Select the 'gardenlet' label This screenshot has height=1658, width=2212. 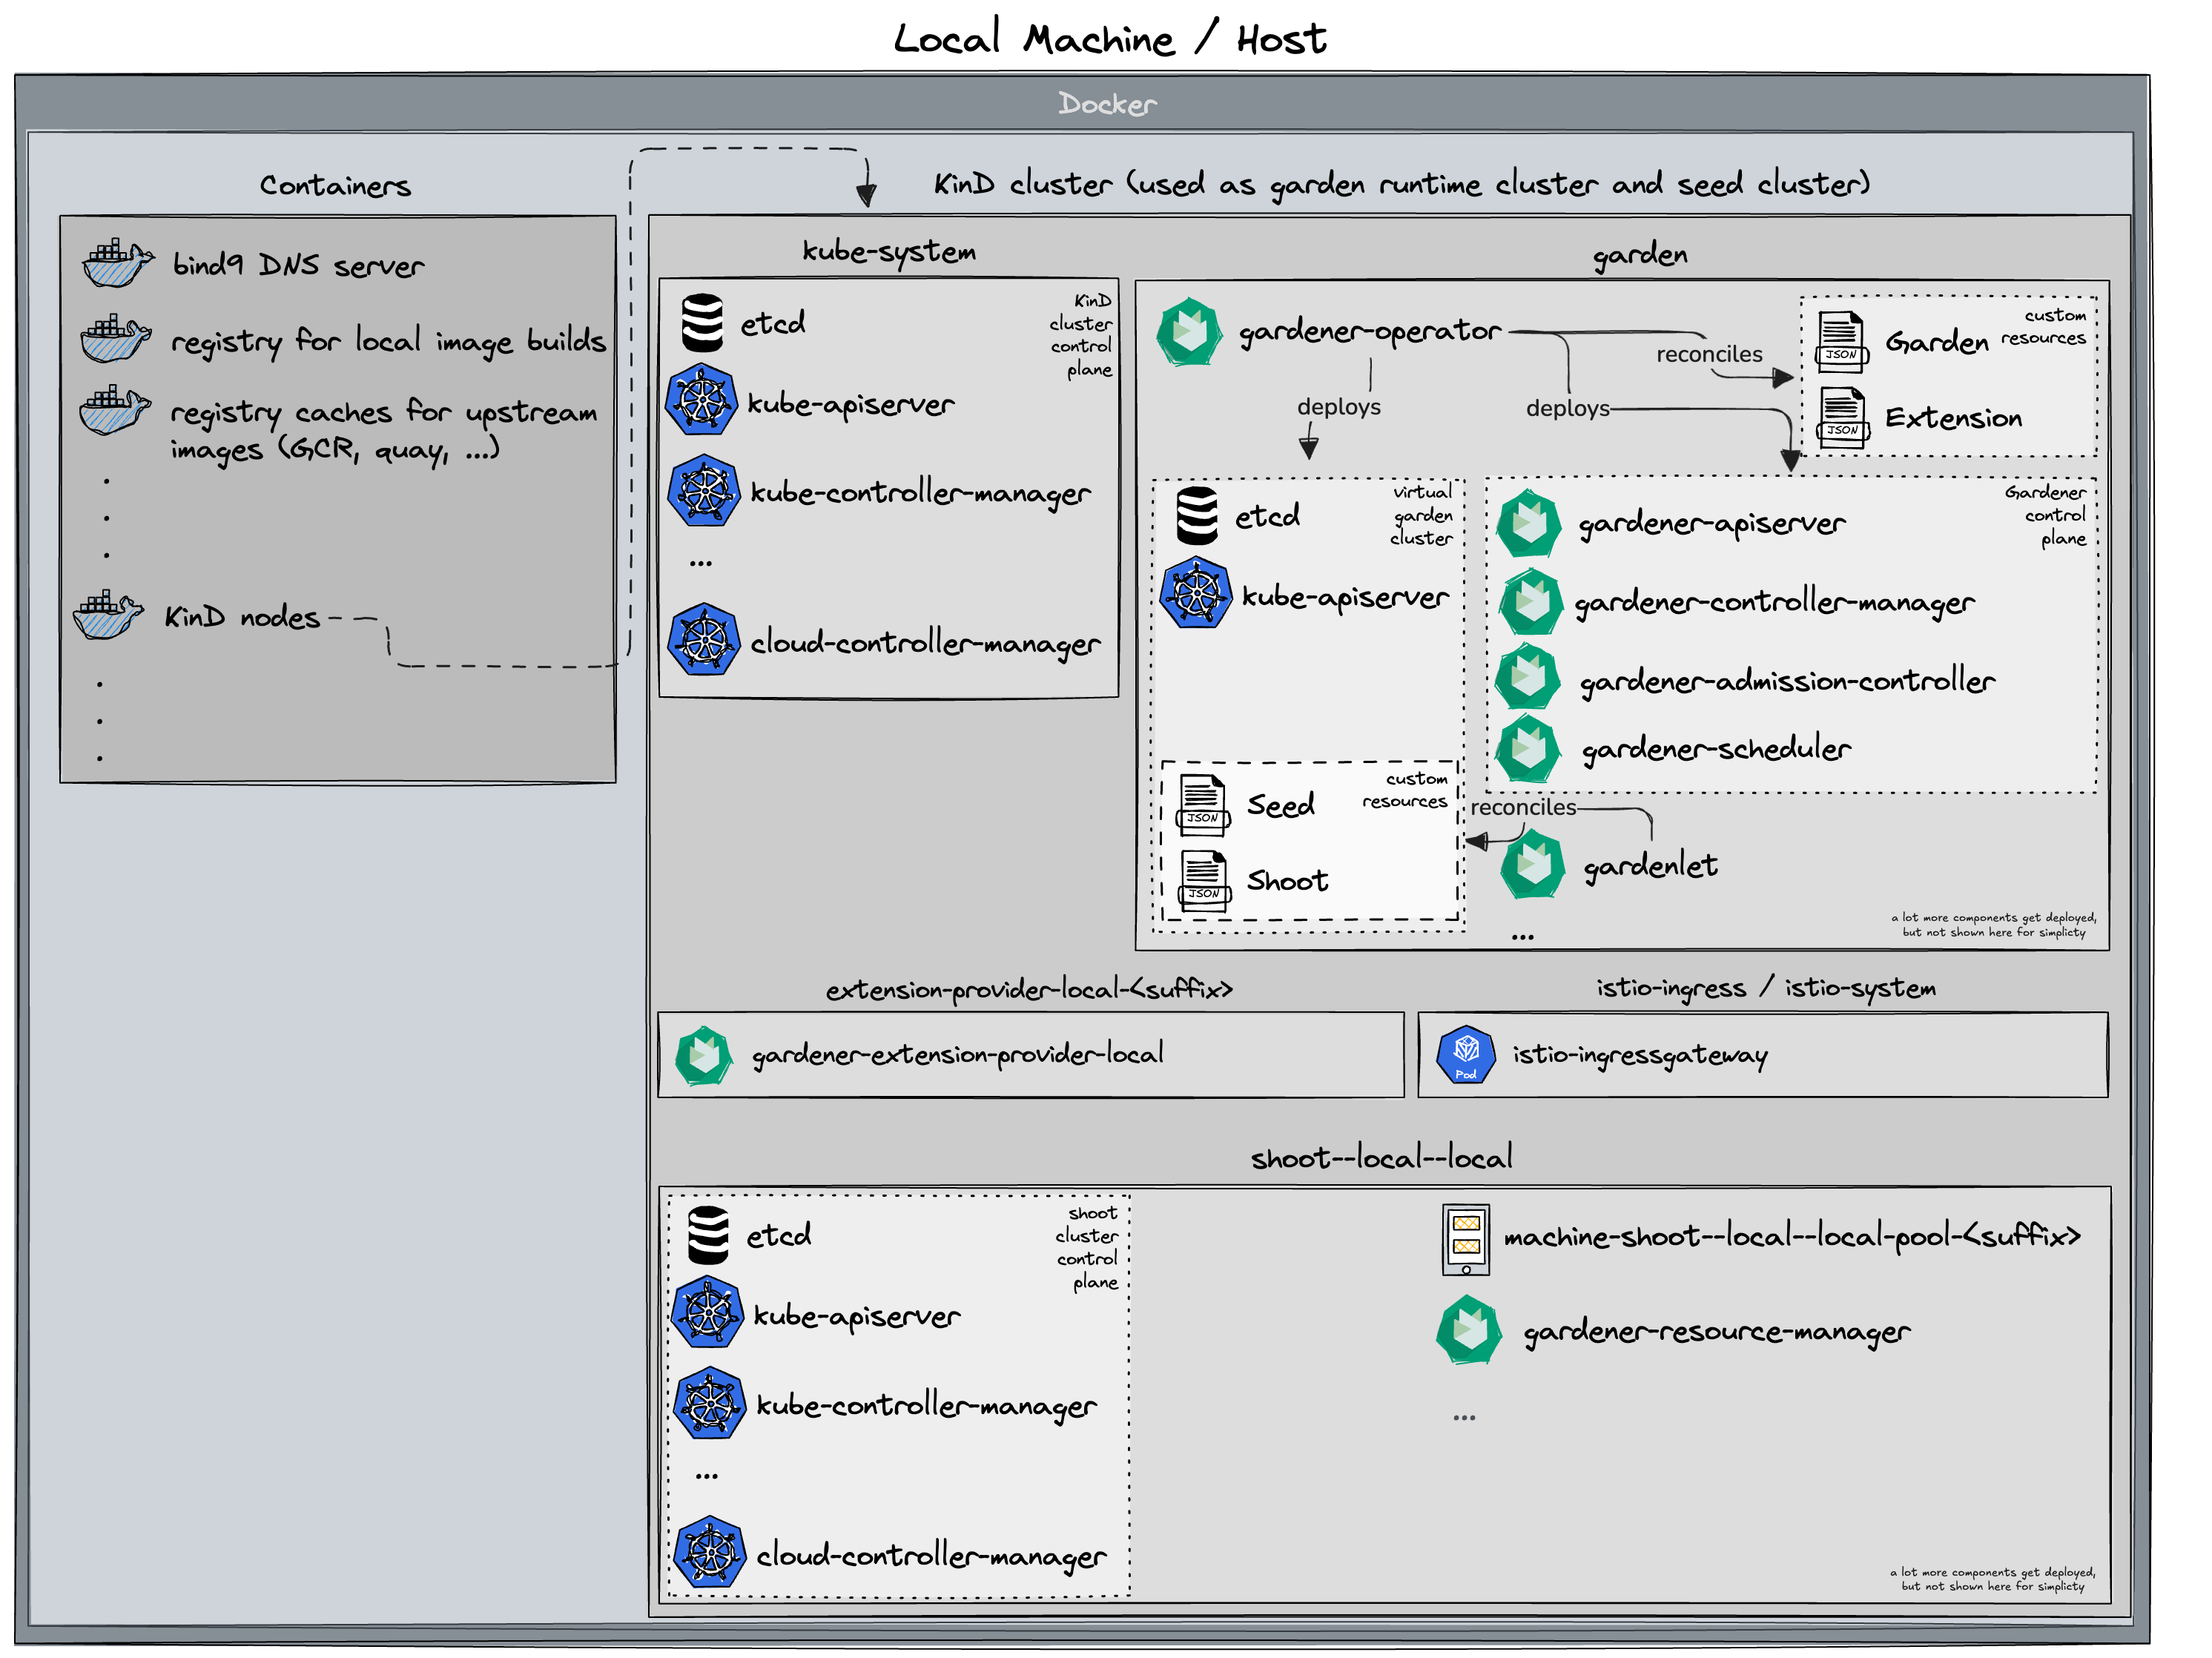click(x=1650, y=866)
